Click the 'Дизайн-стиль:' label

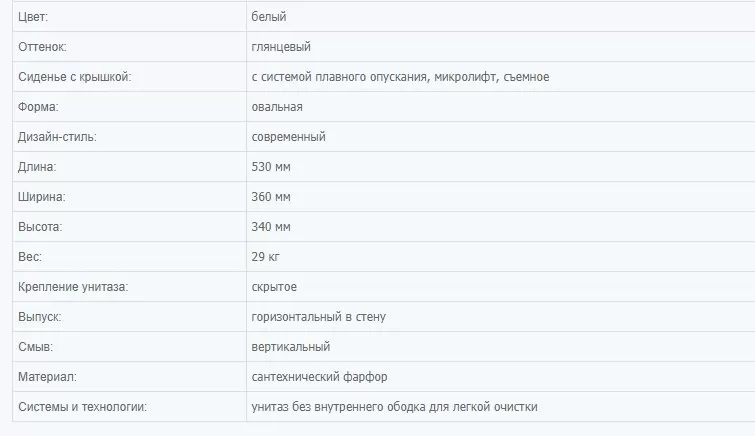click(57, 137)
